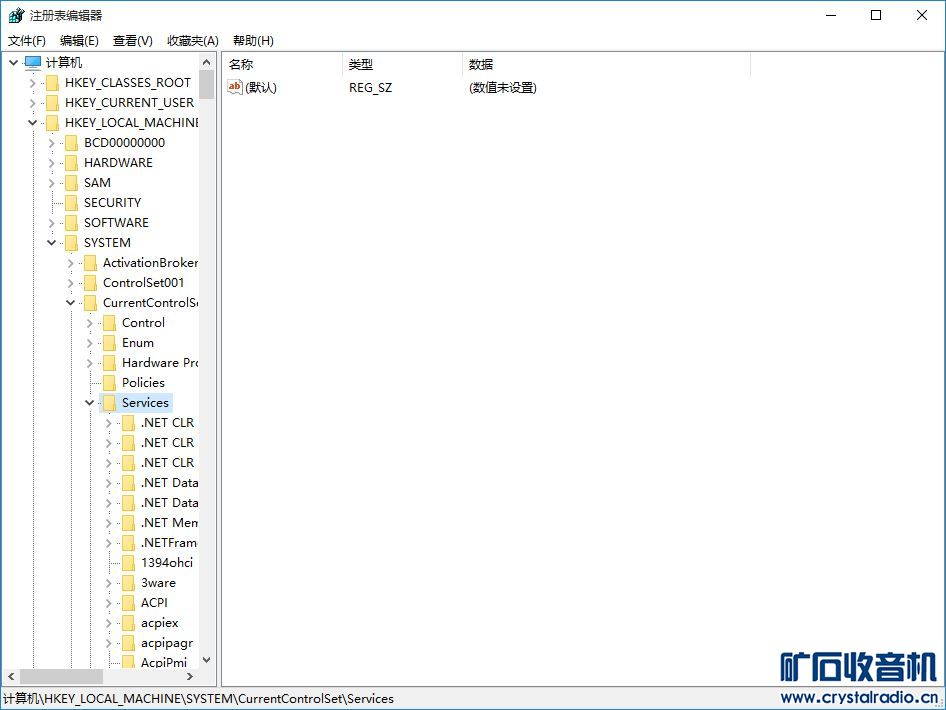This screenshot has height=710, width=946.
Task: Click the Hardware Profiles folder icon
Action: 109,363
